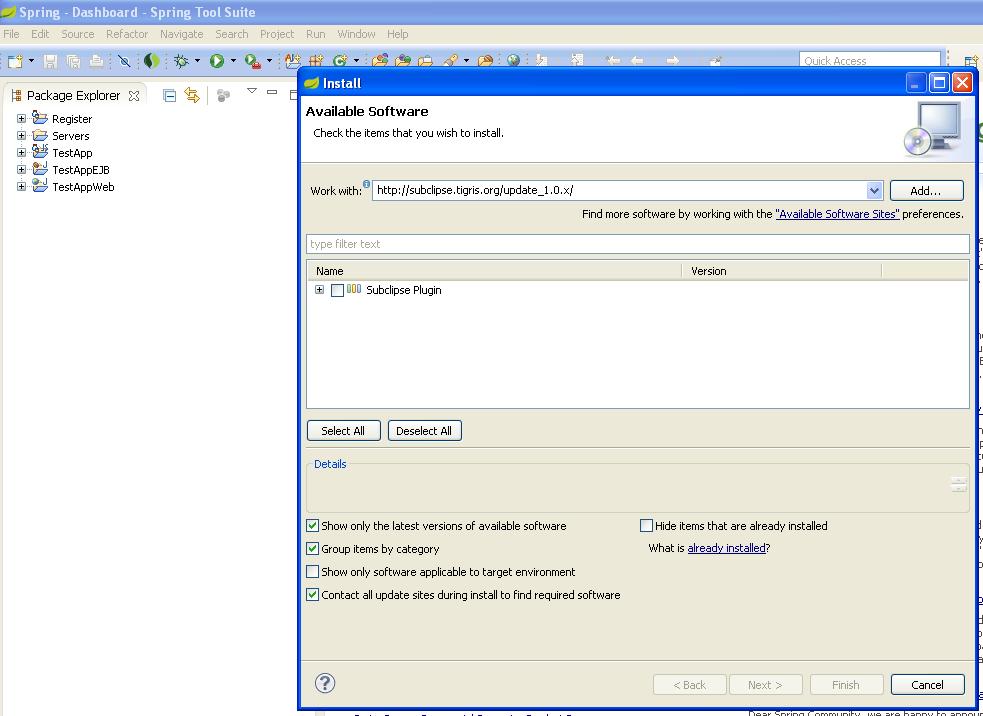Expand the TestAppWeb project node
Screen dimensions: 983x716
(x=21, y=186)
